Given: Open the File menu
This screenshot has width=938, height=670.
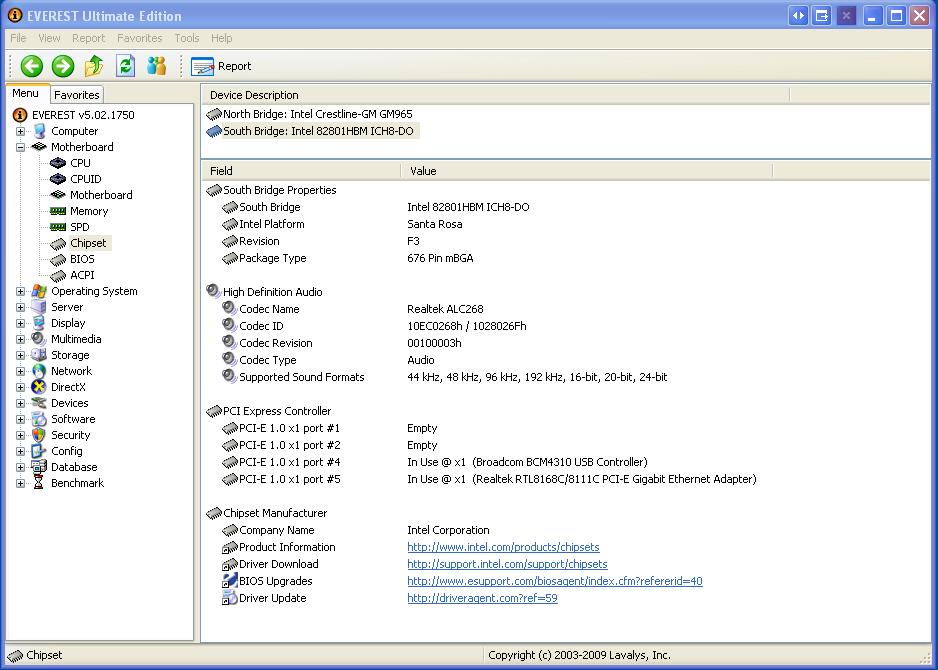Looking at the screenshot, I should point(18,38).
